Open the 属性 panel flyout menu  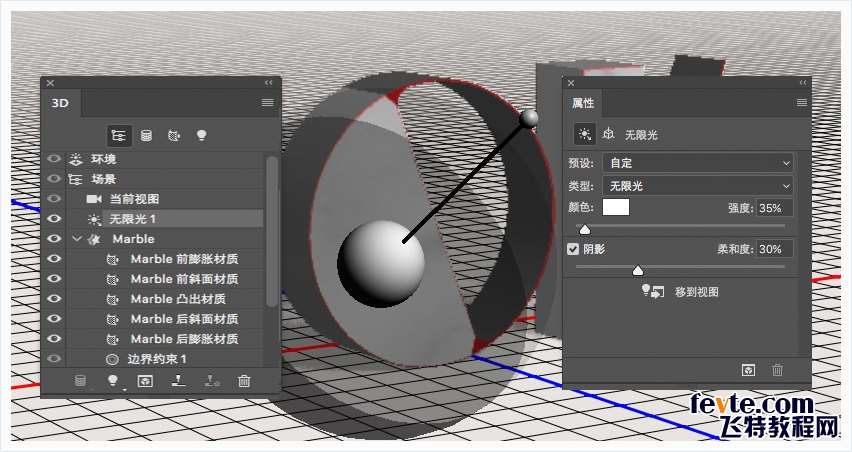point(801,102)
